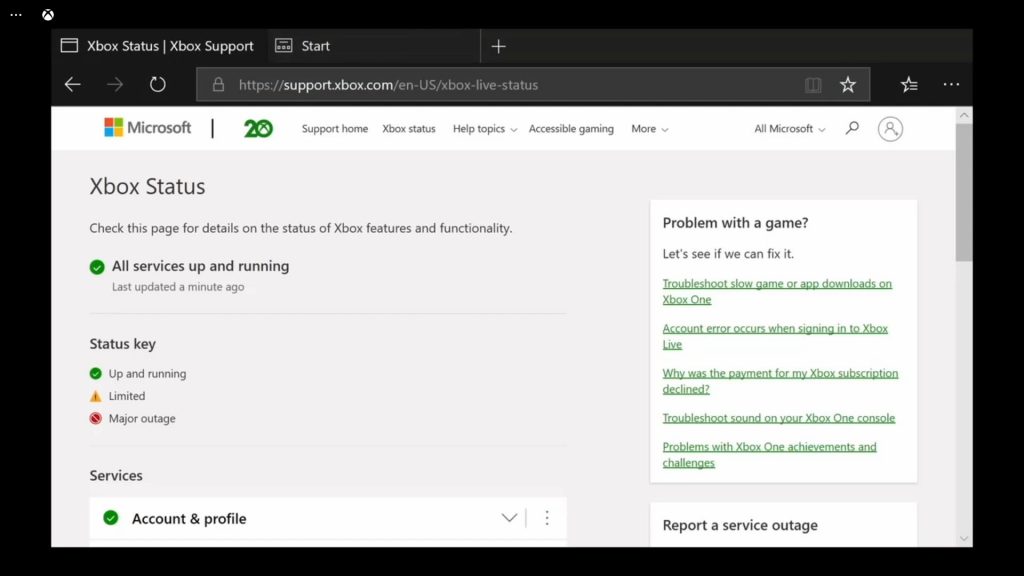This screenshot has width=1024, height=576.
Task: Open the three-dot overlay menu beside Xbox logo
Action: [x=16, y=14]
